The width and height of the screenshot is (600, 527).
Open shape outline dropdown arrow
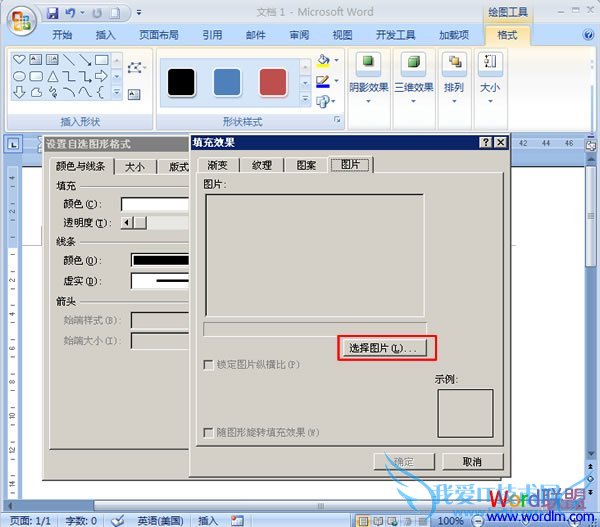[x=336, y=81]
